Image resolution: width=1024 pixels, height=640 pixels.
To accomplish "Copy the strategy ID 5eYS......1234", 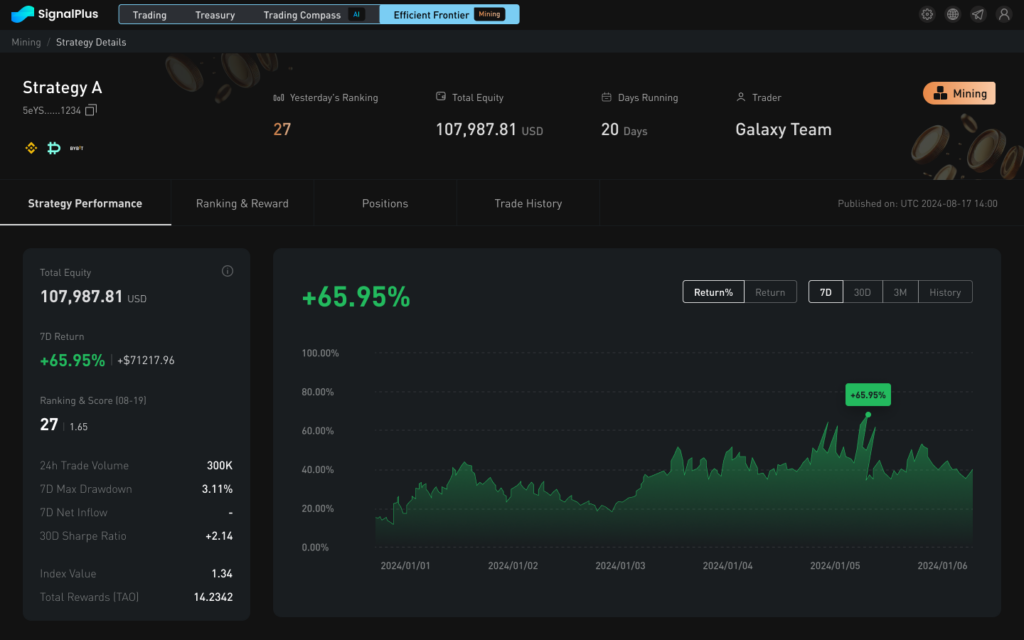I will point(92,110).
